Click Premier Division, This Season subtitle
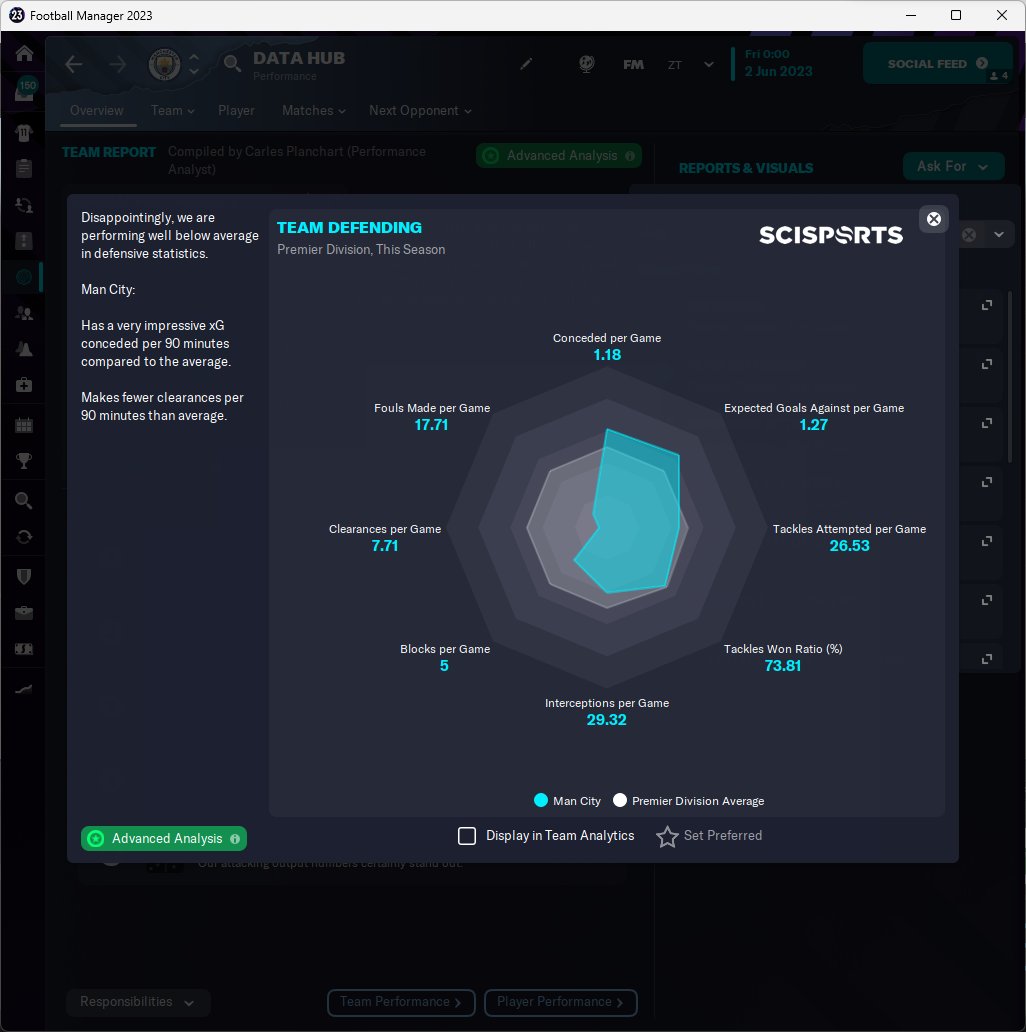 [361, 249]
